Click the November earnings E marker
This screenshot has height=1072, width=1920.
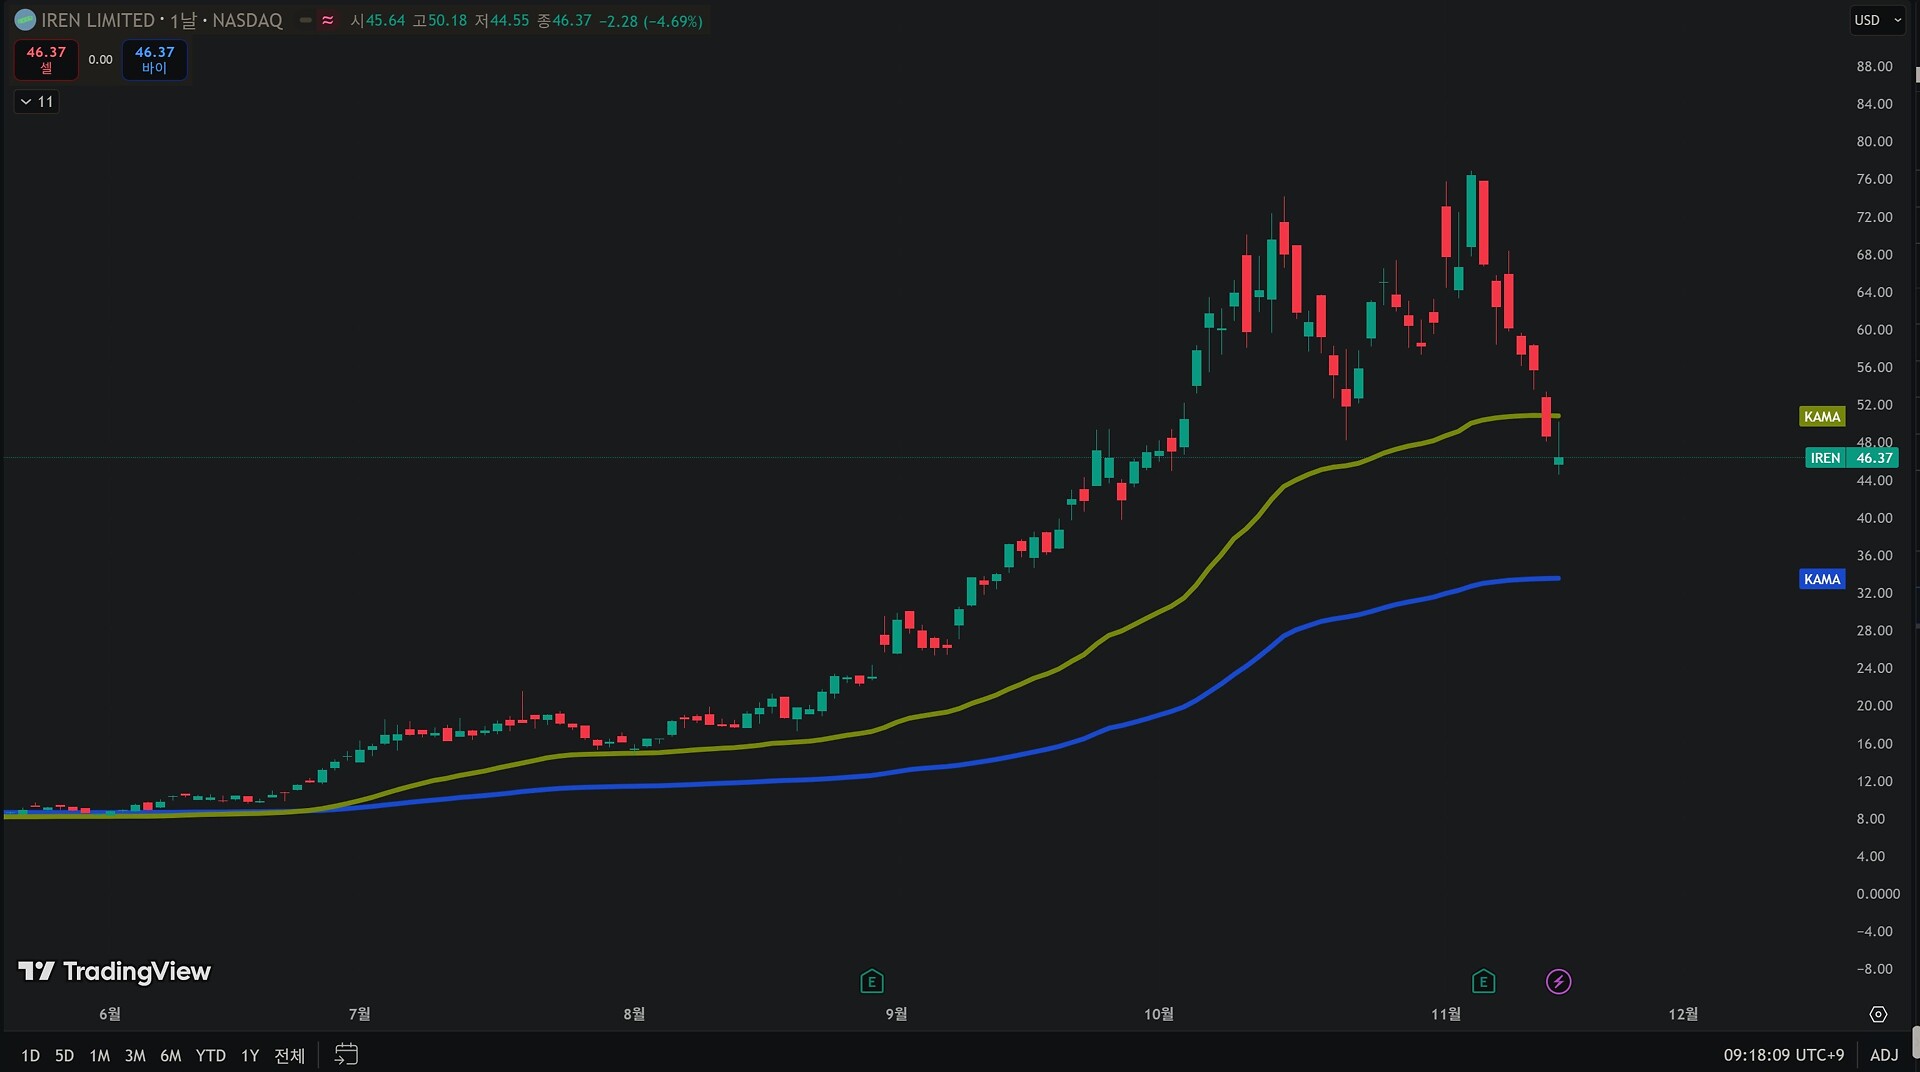[1484, 982]
